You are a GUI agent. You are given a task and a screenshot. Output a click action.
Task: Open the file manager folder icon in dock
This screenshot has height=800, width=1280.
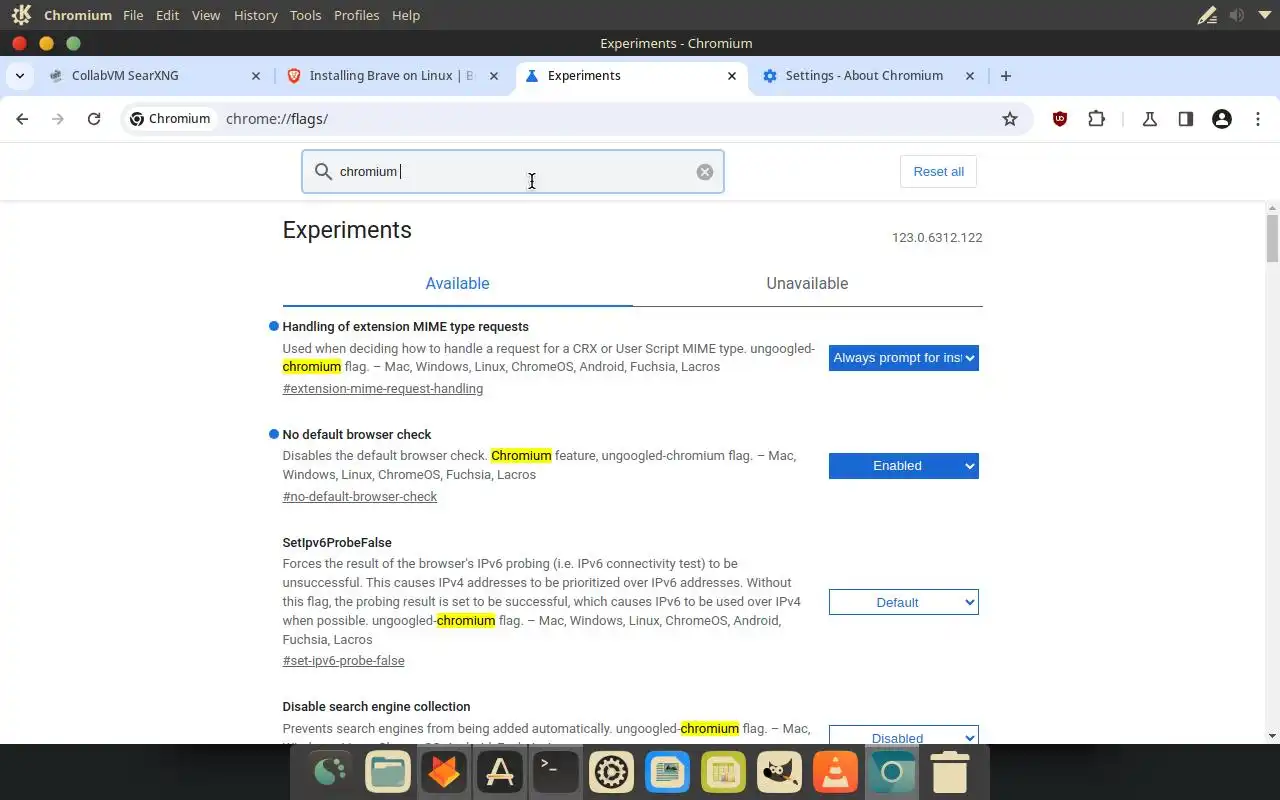pyautogui.click(x=388, y=772)
